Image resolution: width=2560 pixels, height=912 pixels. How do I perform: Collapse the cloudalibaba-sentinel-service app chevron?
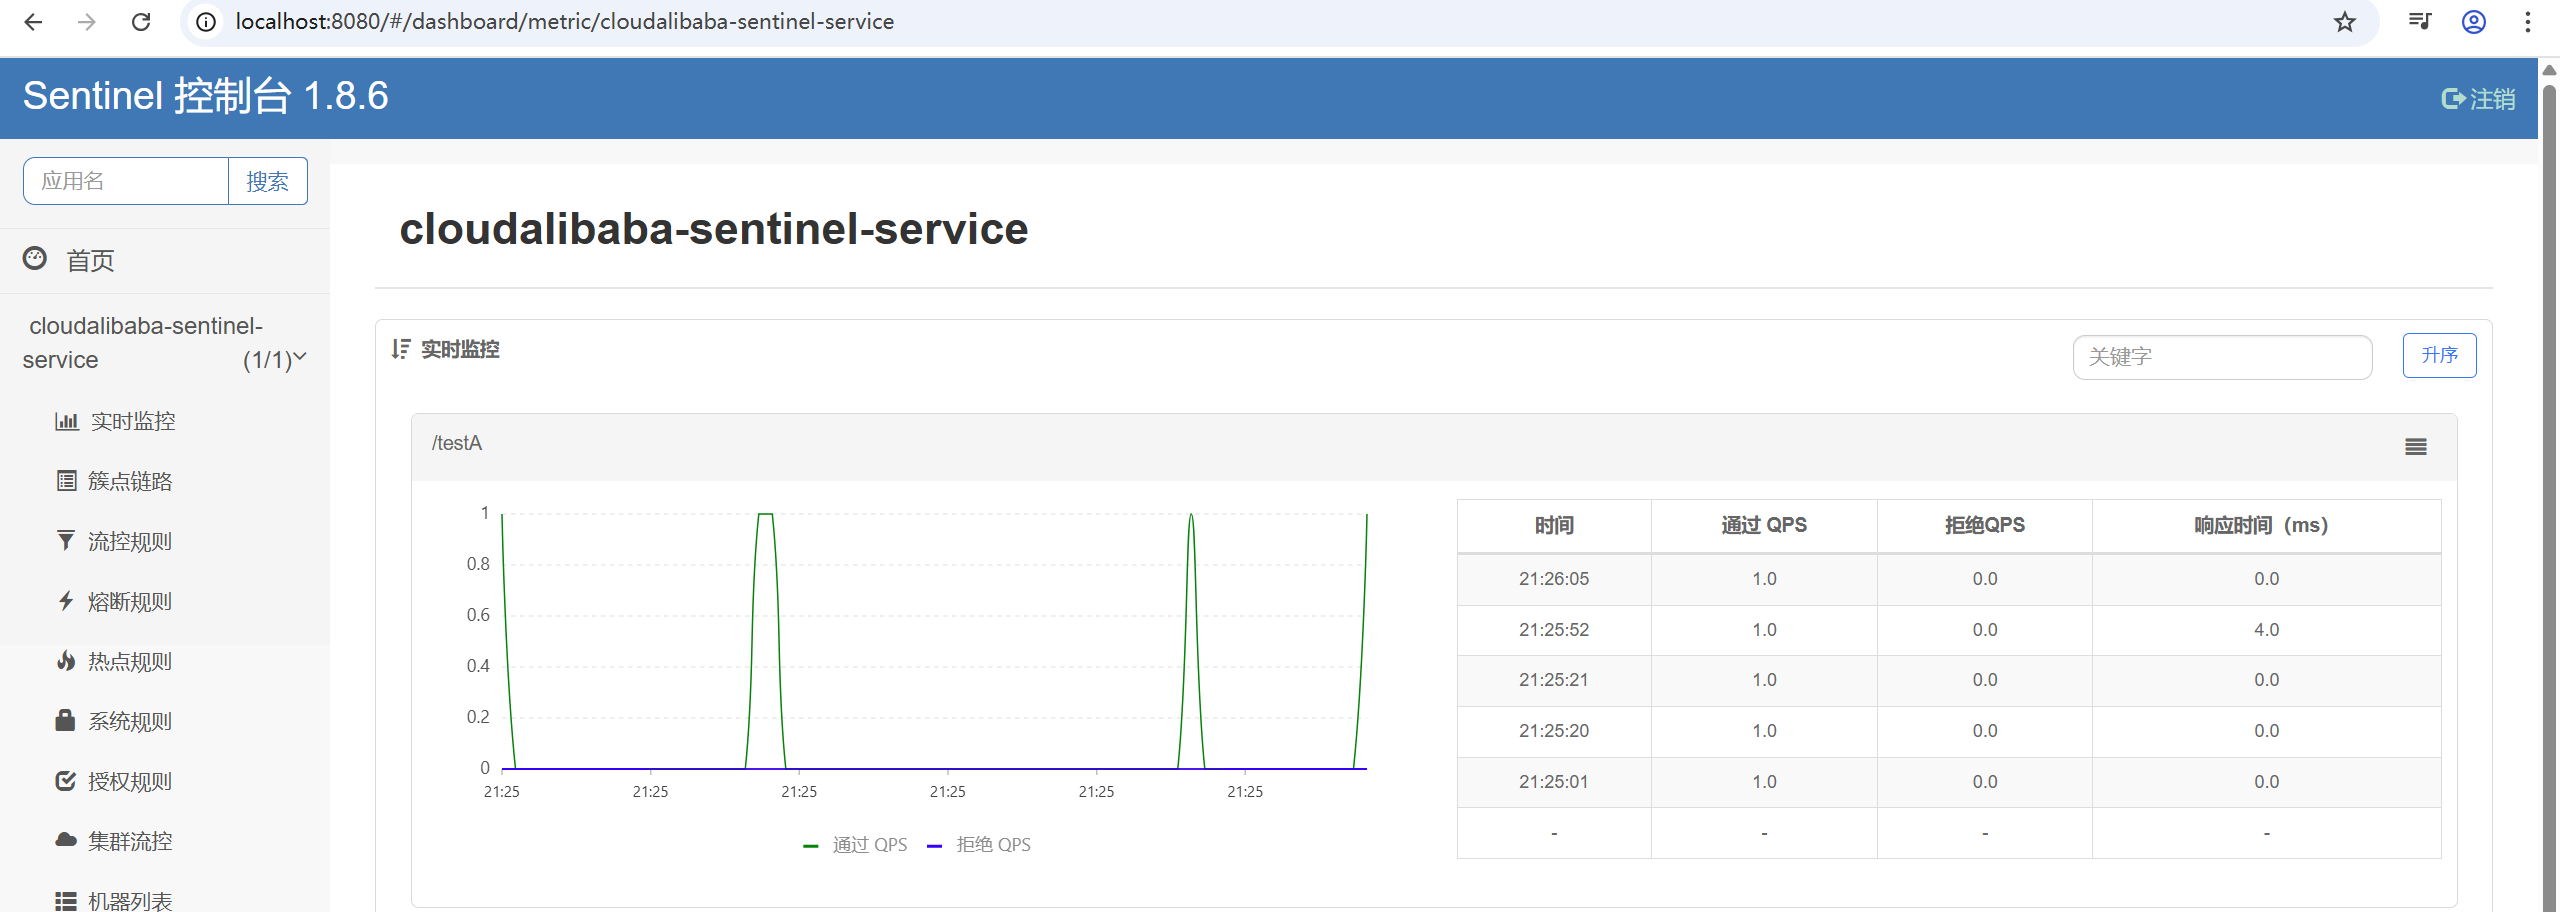299,357
